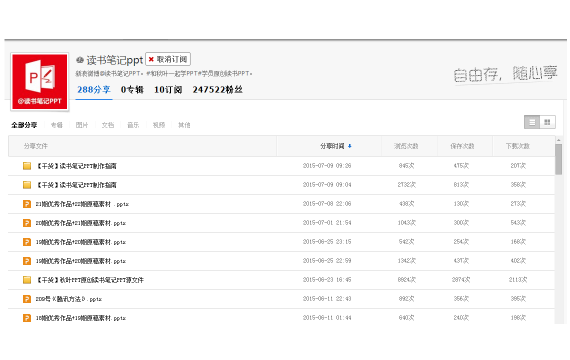The width and height of the screenshot is (570, 360).
Task: Open file 18期优秀作品+19期原稿素材.pptx
Action: [81, 318]
